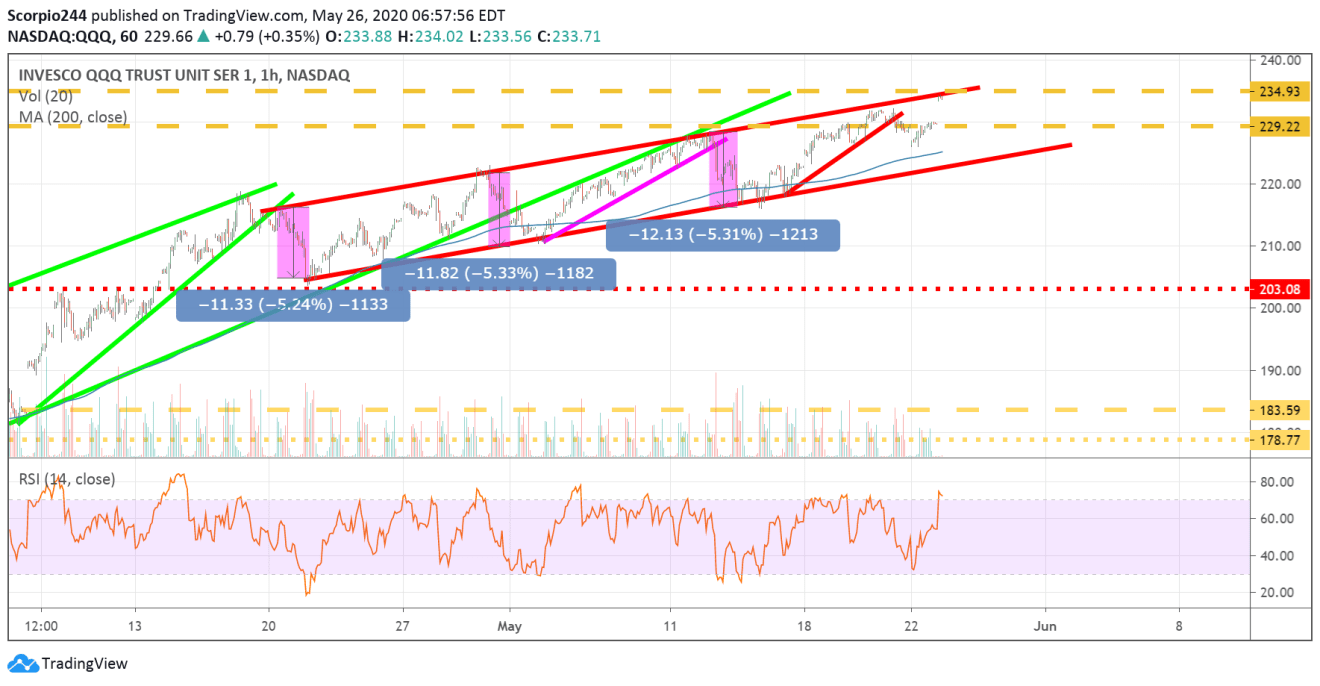
Task: Select the −11.33 (−5.24%) measurement label
Action: [x=293, y=304]
